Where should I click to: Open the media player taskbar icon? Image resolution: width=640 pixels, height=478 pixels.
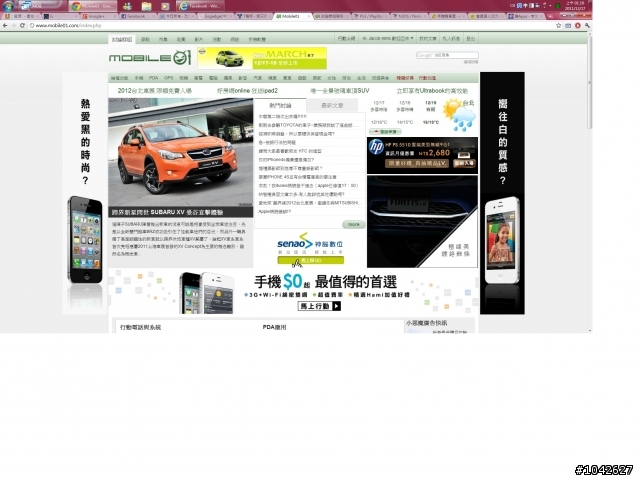tap(164, 6)
